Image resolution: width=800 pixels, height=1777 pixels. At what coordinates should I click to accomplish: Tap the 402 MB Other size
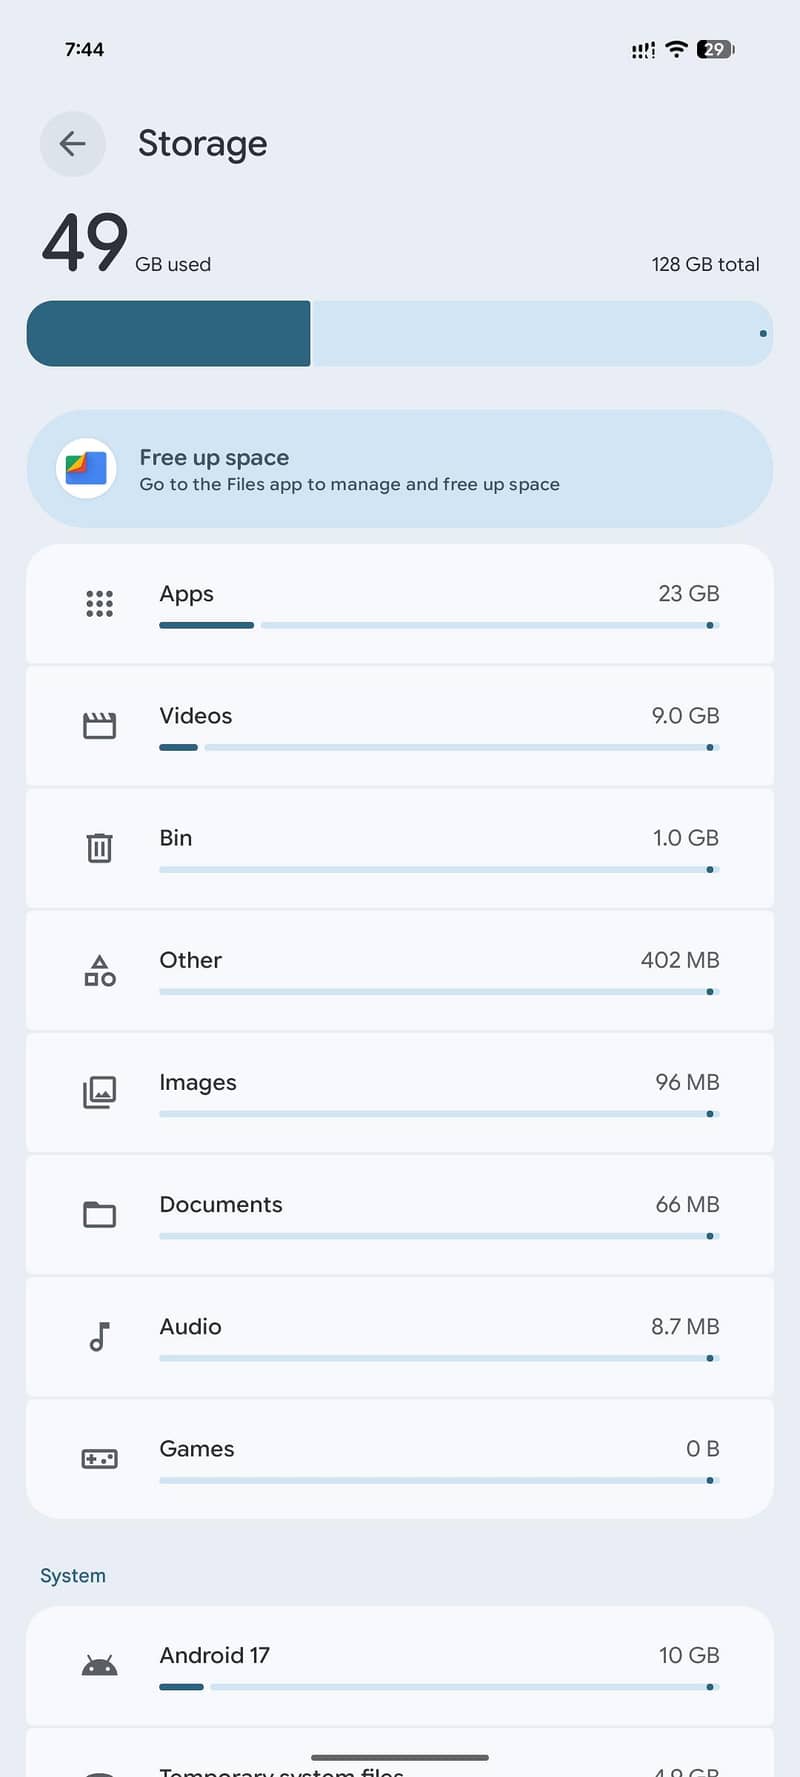pyautogui.click(x=680, y=960)
